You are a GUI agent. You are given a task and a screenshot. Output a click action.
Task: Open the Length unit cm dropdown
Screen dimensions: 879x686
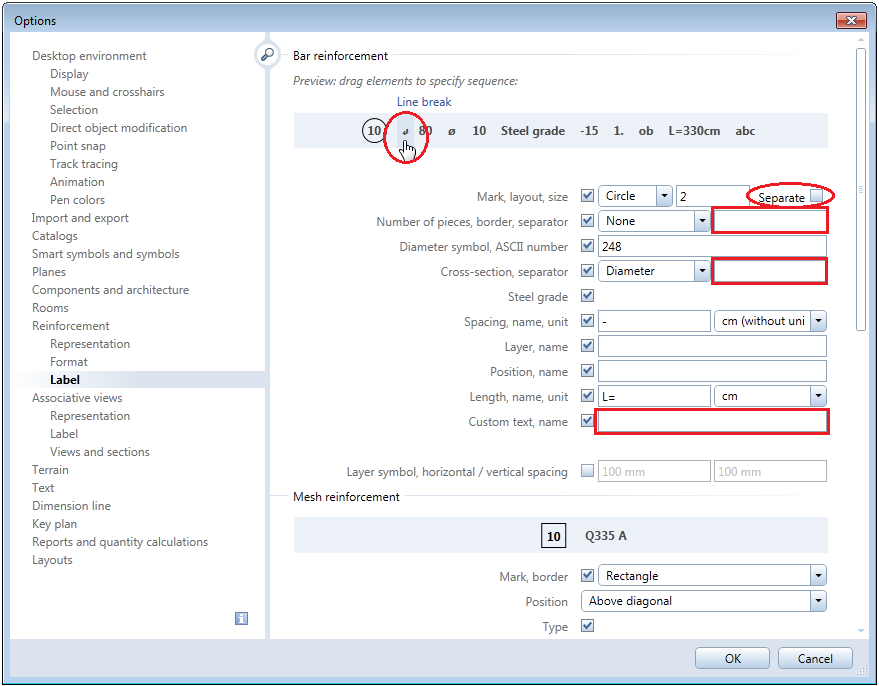(818, 396)
